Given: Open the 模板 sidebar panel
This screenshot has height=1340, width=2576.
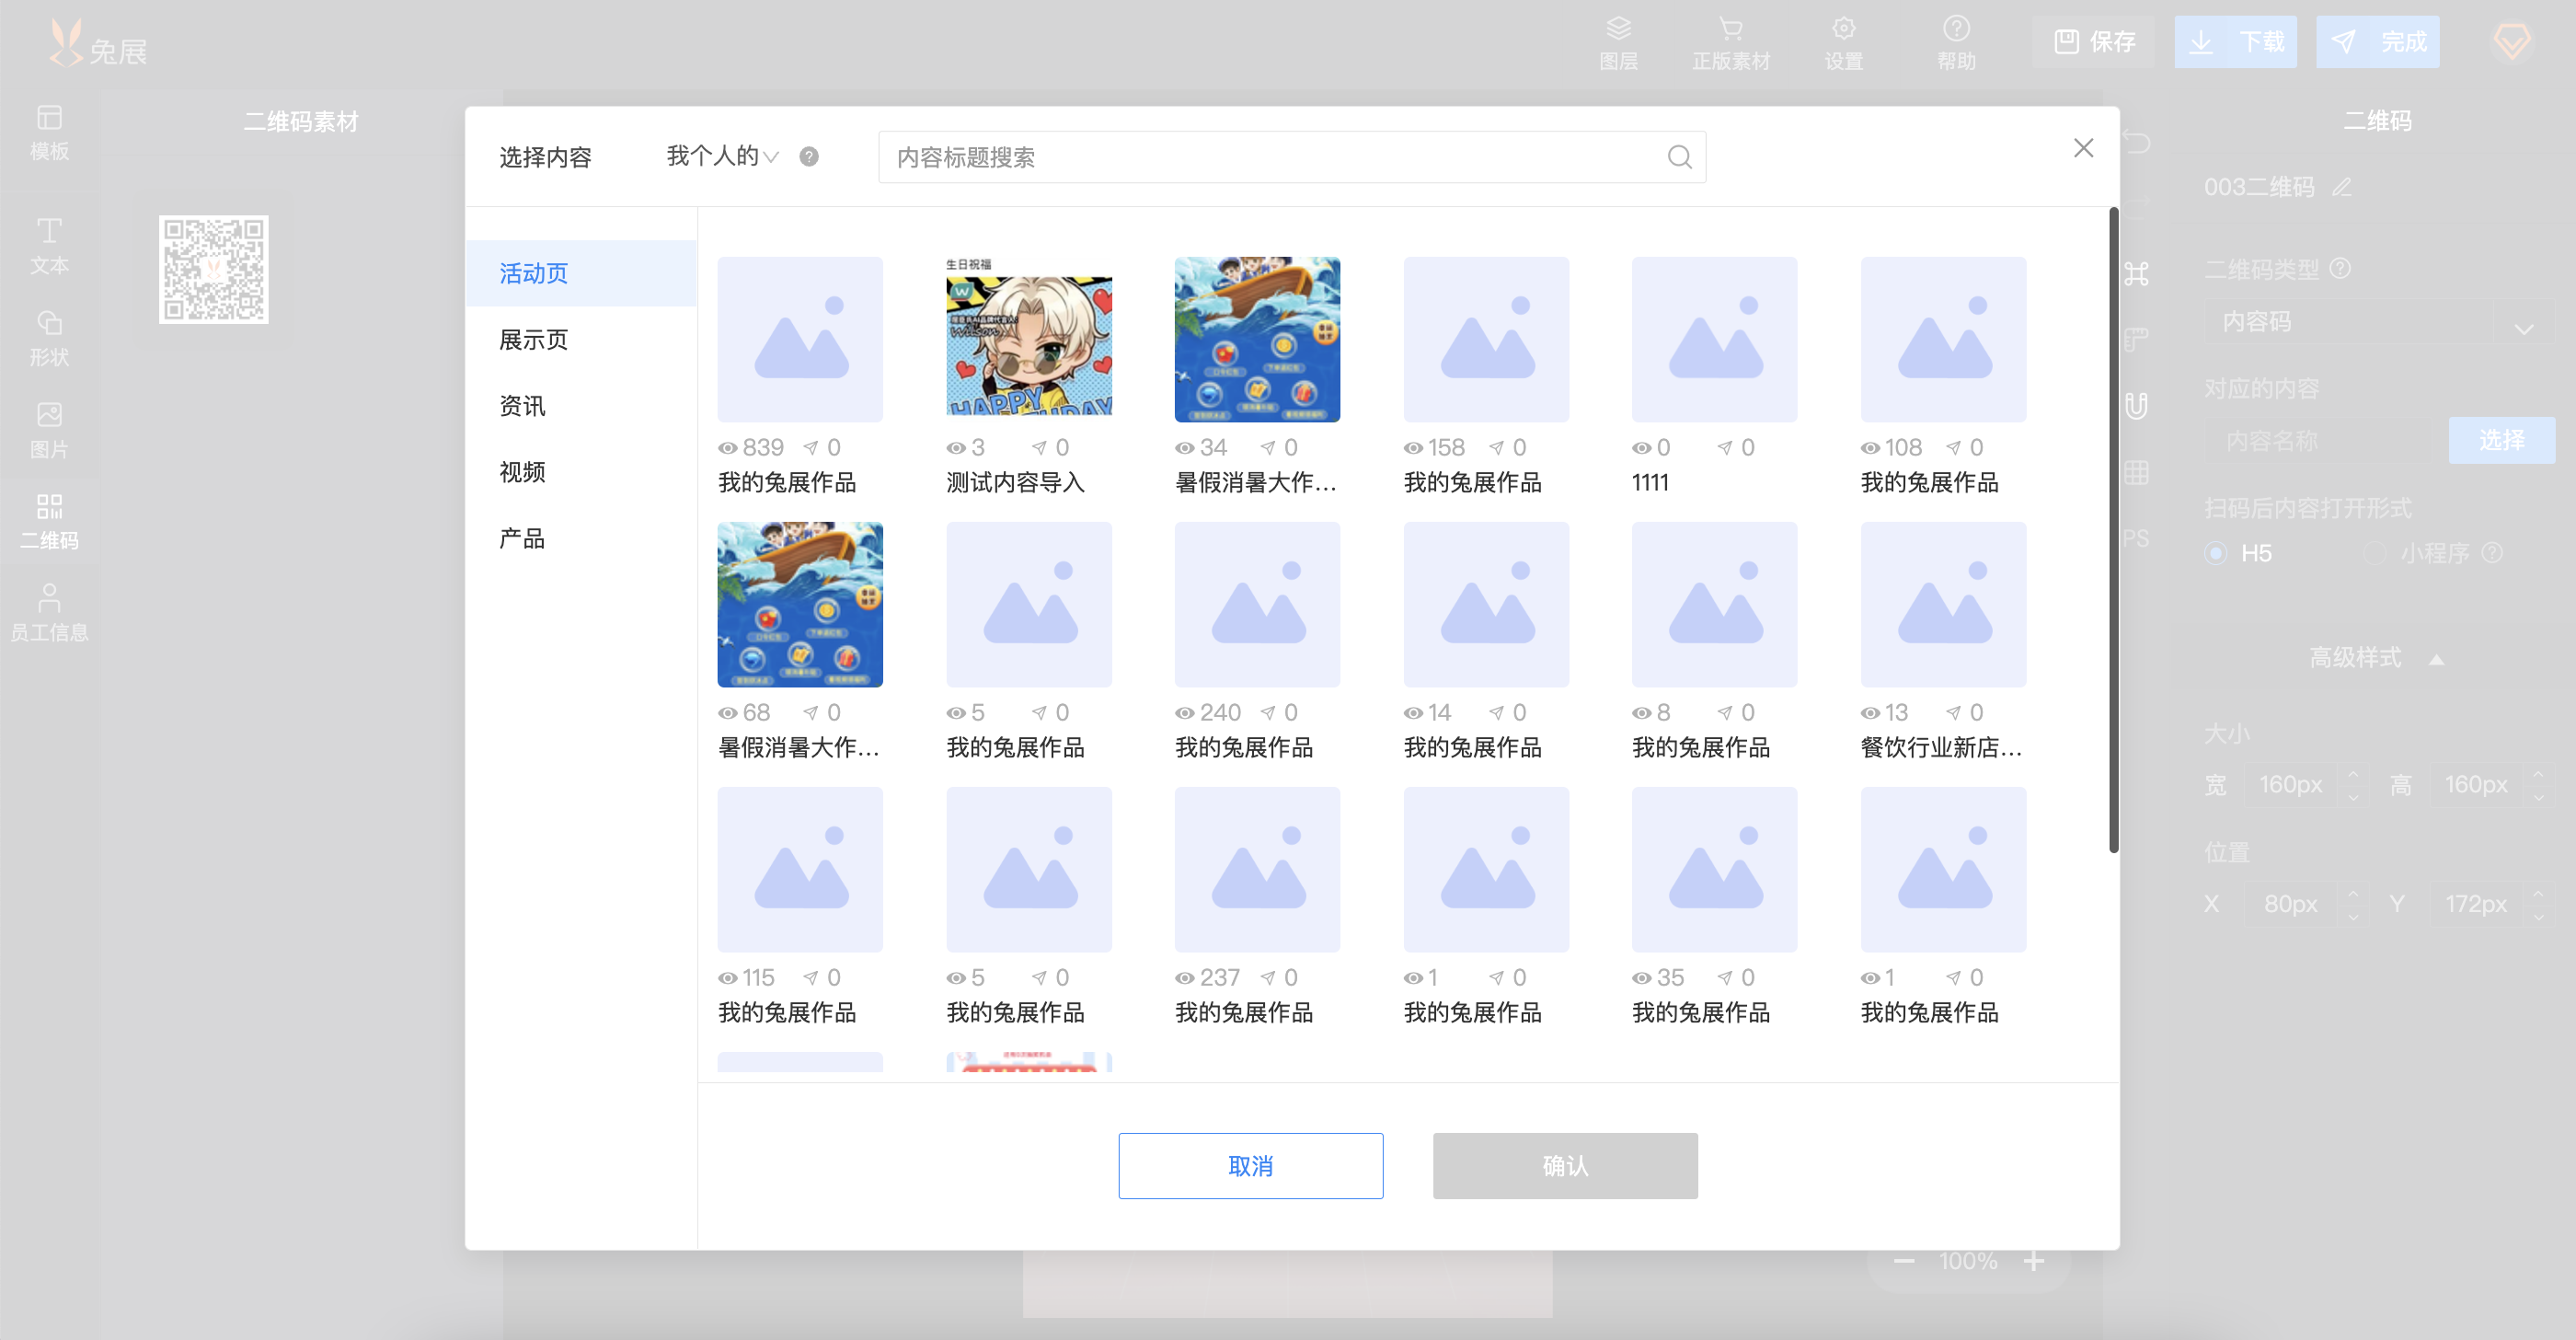Looking at the screenshot, I should click(49, 133).
